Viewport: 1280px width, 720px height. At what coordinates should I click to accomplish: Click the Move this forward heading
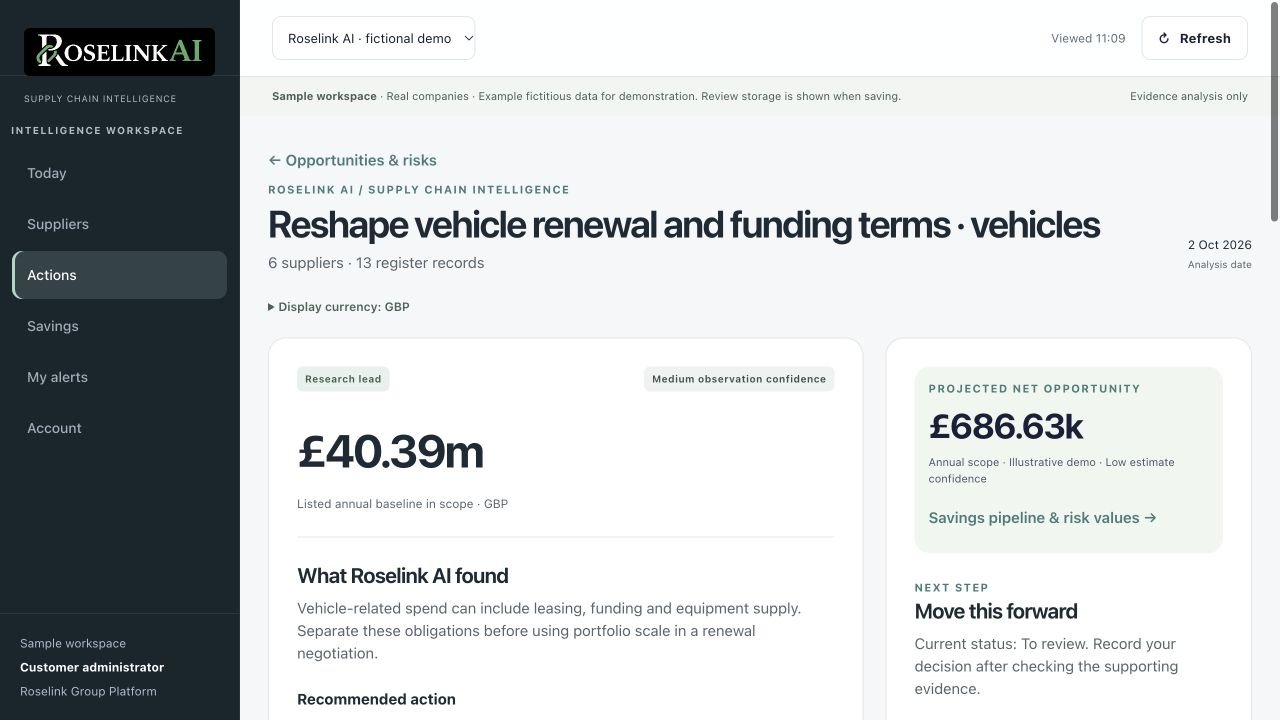pyautogui.click(x=996, y=611)
